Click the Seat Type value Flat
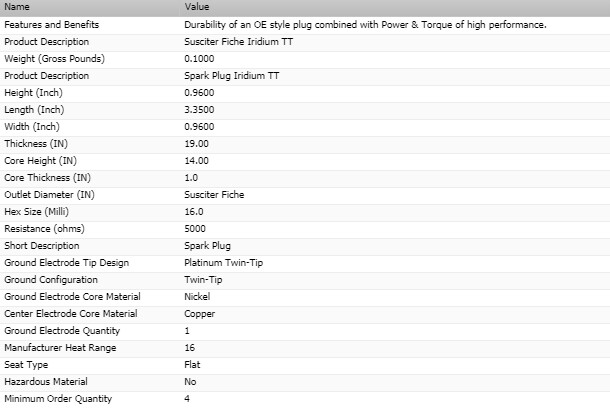The width and height of the screenshot is (610, 408). pos(193,364)
